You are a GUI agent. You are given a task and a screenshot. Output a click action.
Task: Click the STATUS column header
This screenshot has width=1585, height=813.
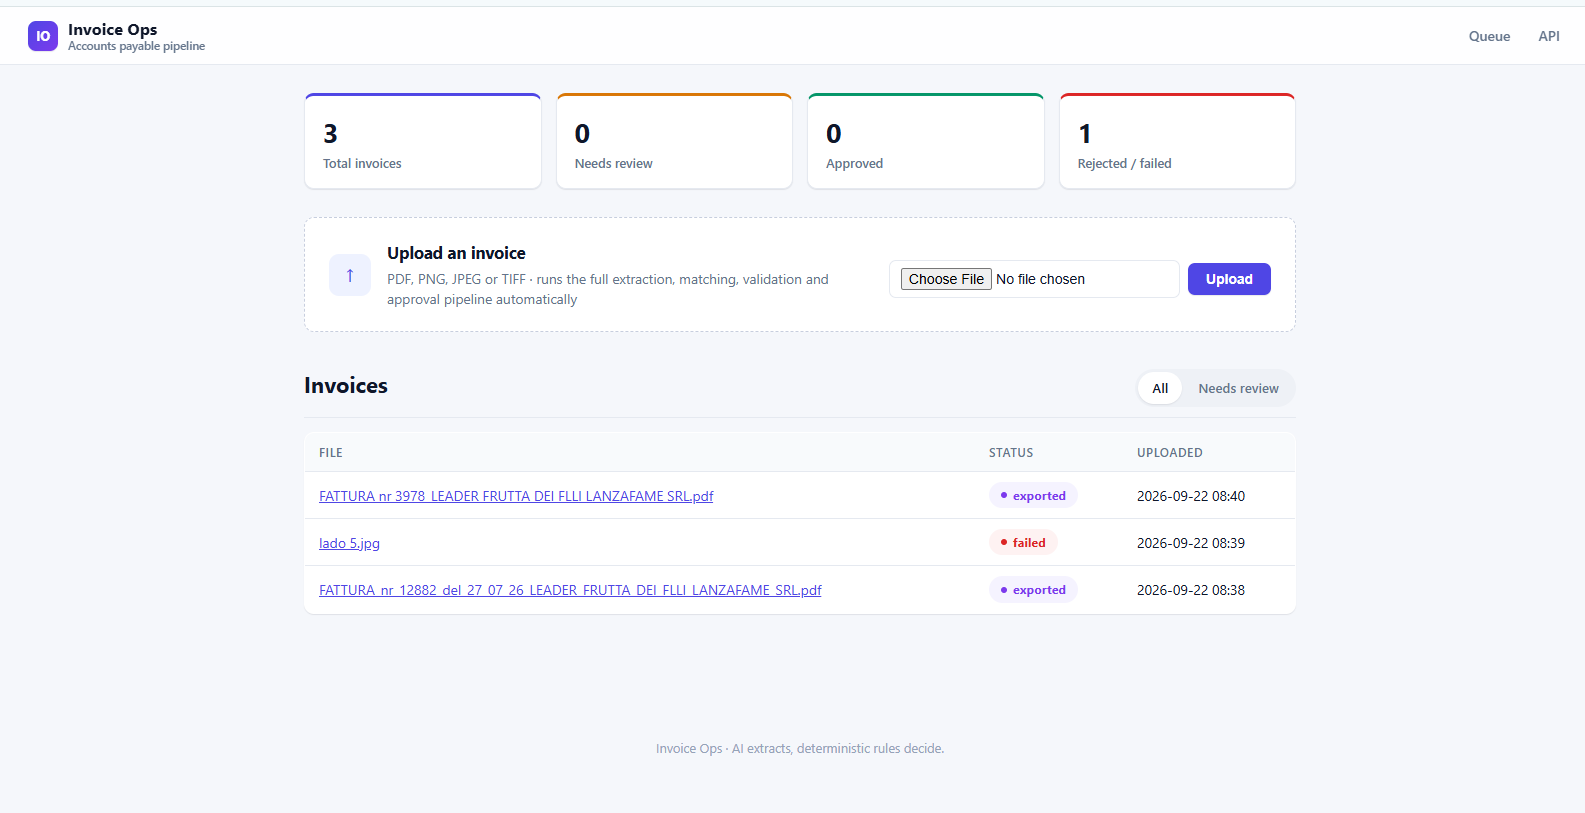[1011, 453]
